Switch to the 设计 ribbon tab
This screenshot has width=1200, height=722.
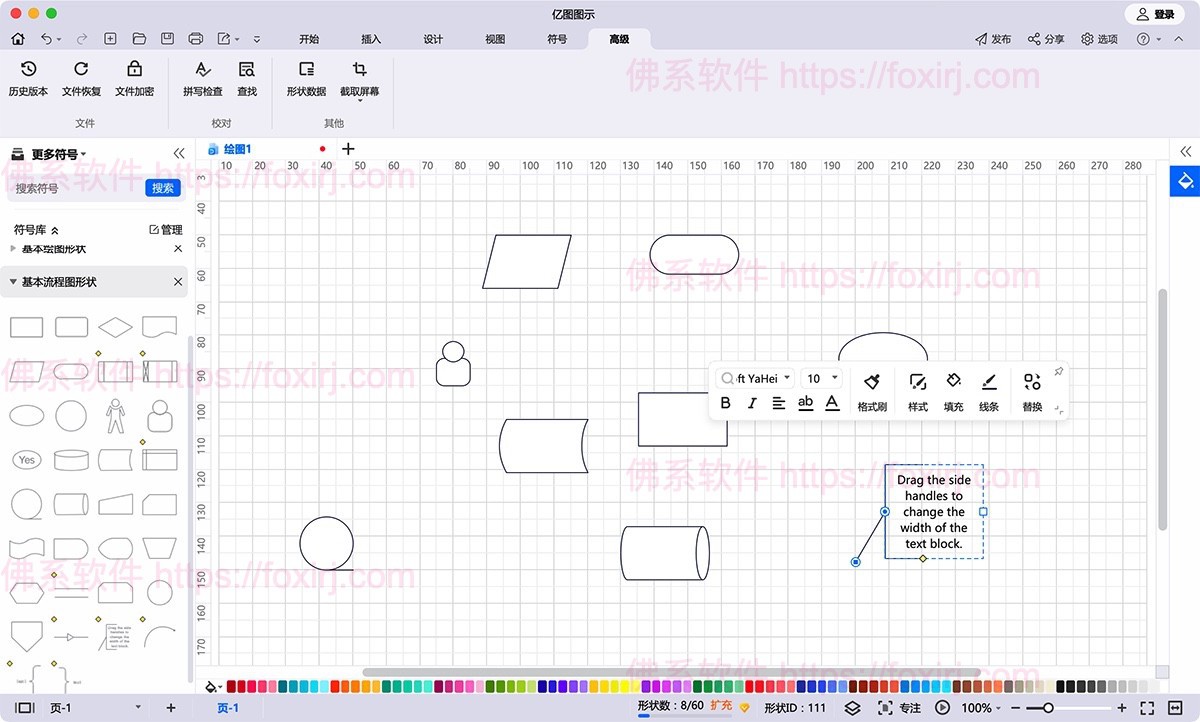(x=433, y=39)
